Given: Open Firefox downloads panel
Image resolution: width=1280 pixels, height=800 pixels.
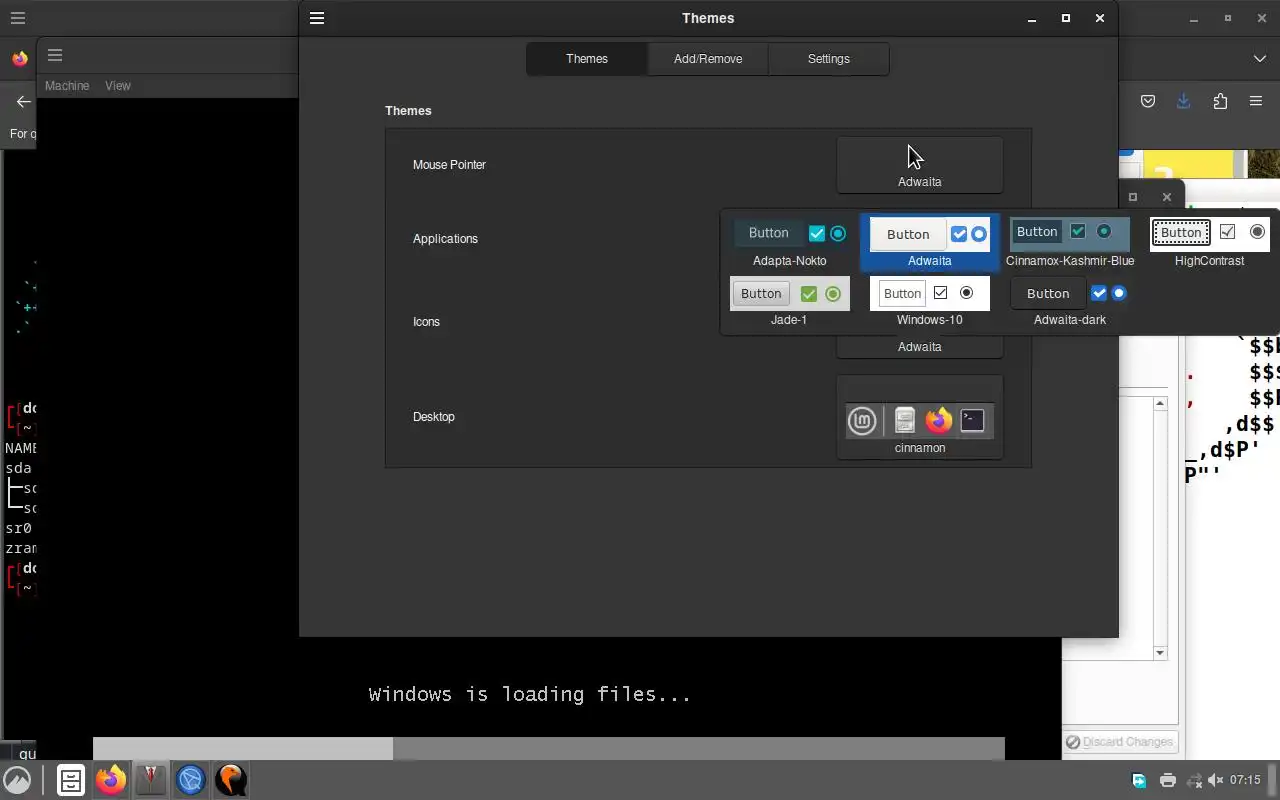Looking at the screenshot, I should click(1183, 101).
